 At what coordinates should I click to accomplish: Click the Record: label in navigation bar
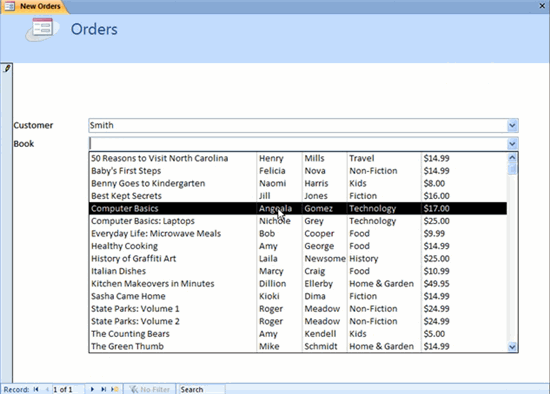(16, 389)
